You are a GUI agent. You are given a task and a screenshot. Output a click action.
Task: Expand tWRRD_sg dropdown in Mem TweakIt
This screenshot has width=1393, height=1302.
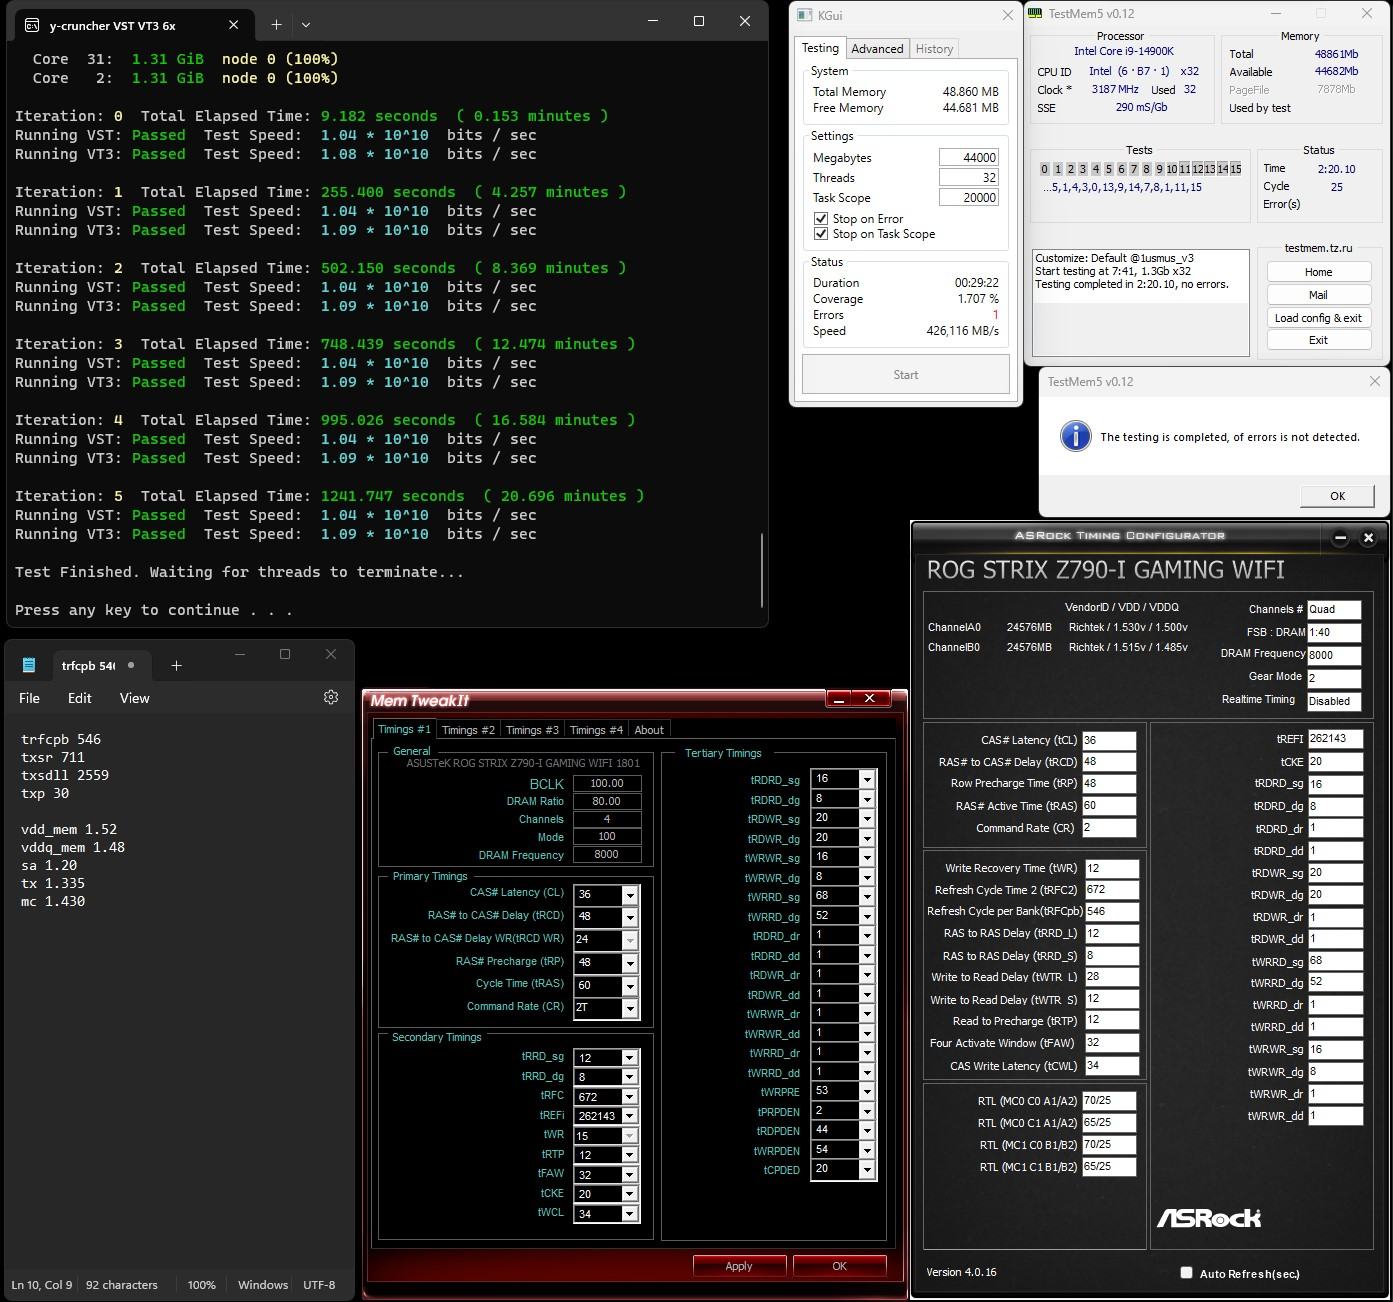[x=867, y=897]
